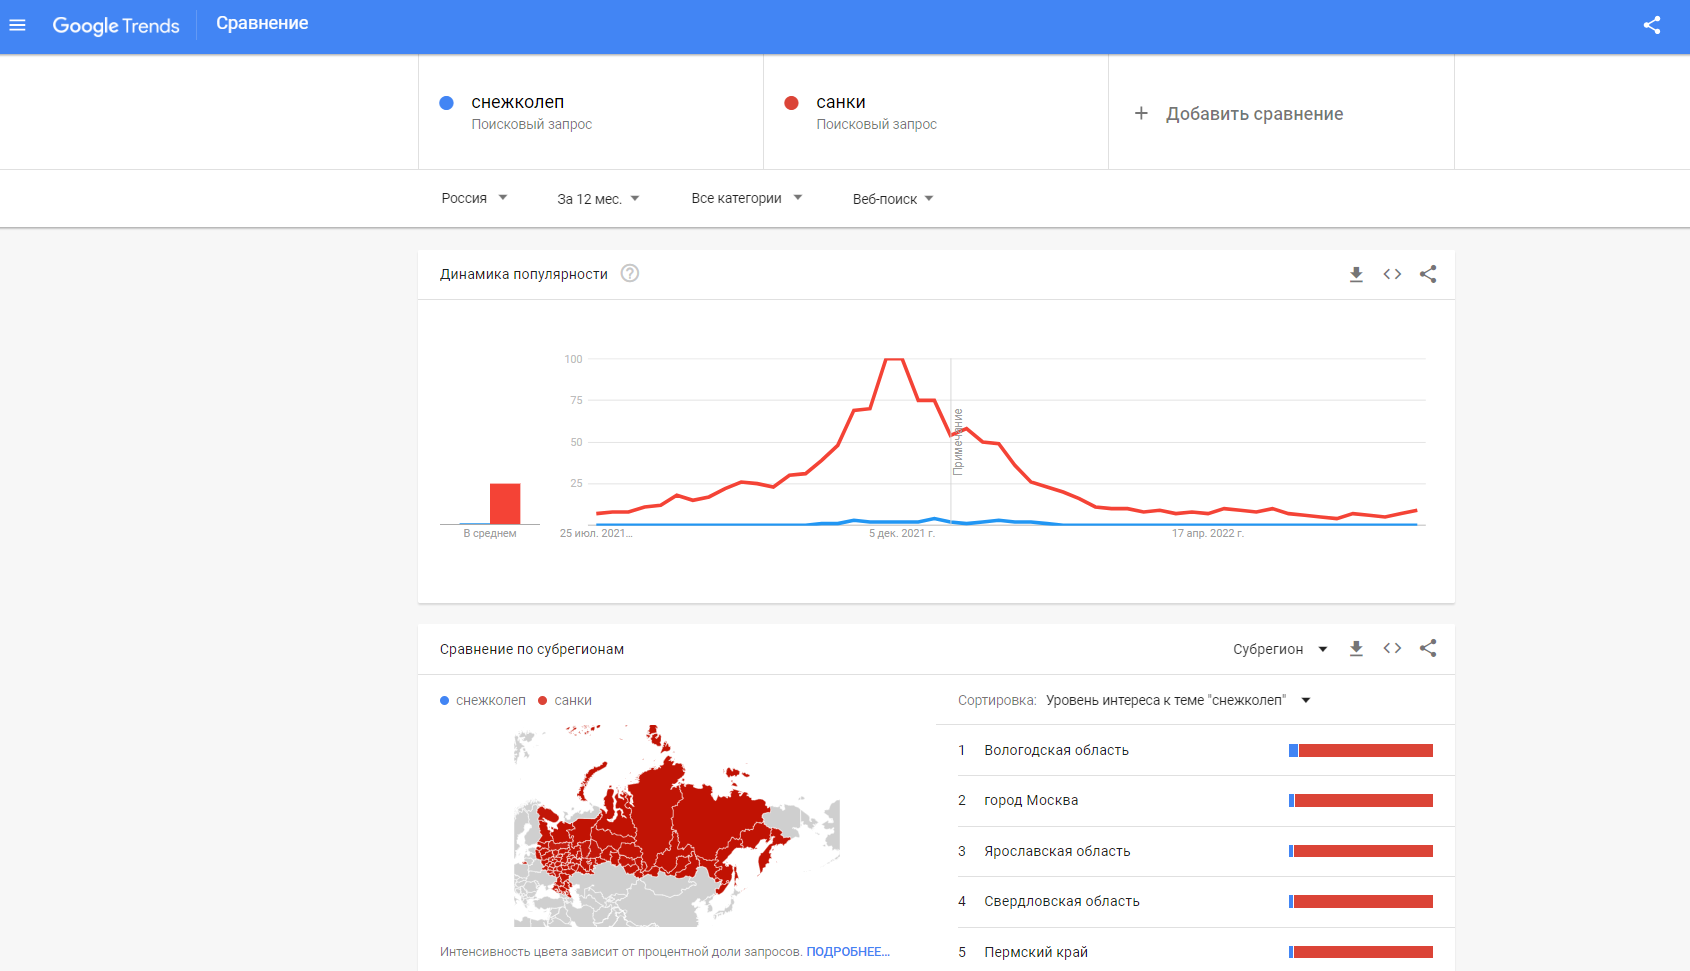Open the Веб-поиск search type dropdown
Screen dimensions: 1690x971
[x=892, y=199]
